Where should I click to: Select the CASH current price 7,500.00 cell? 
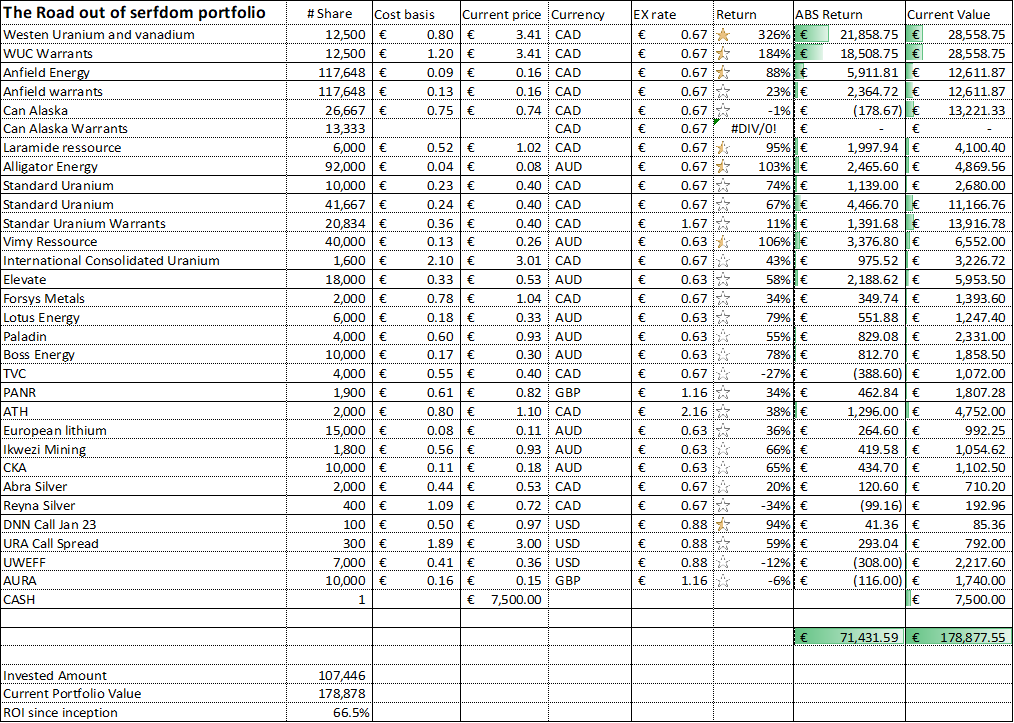(504, 599)
